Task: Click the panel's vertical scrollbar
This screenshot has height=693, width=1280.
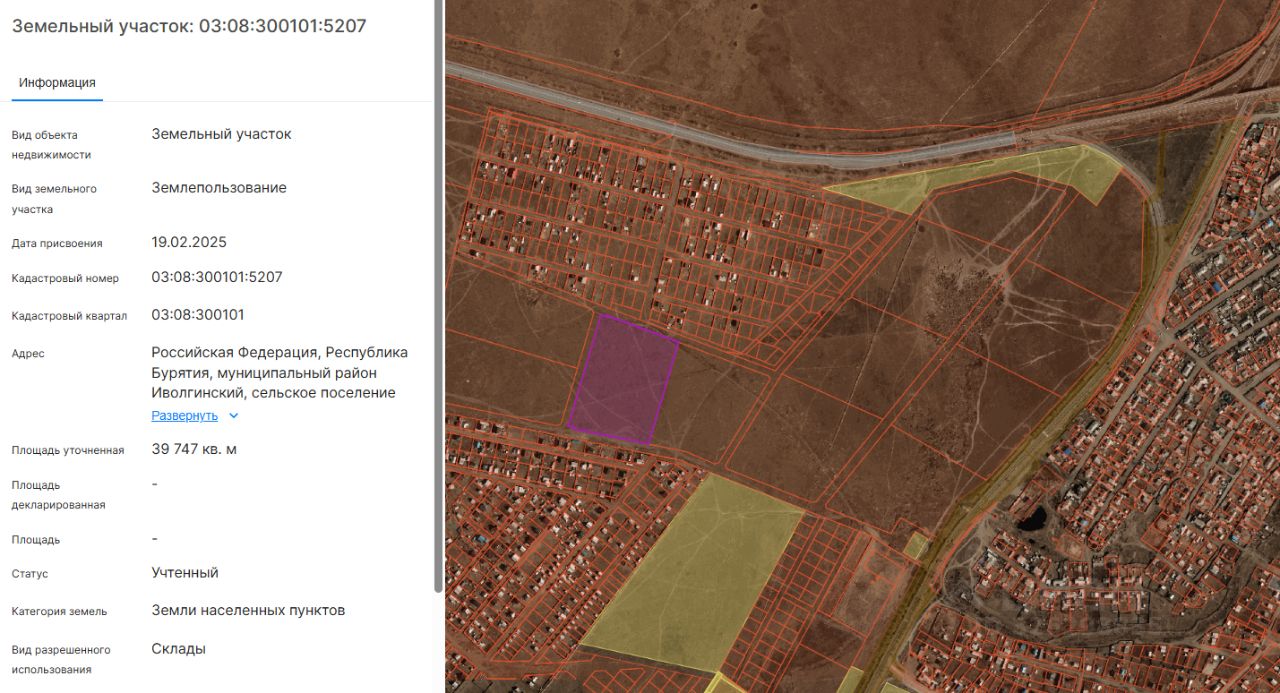Action: (x=438, y=296)
